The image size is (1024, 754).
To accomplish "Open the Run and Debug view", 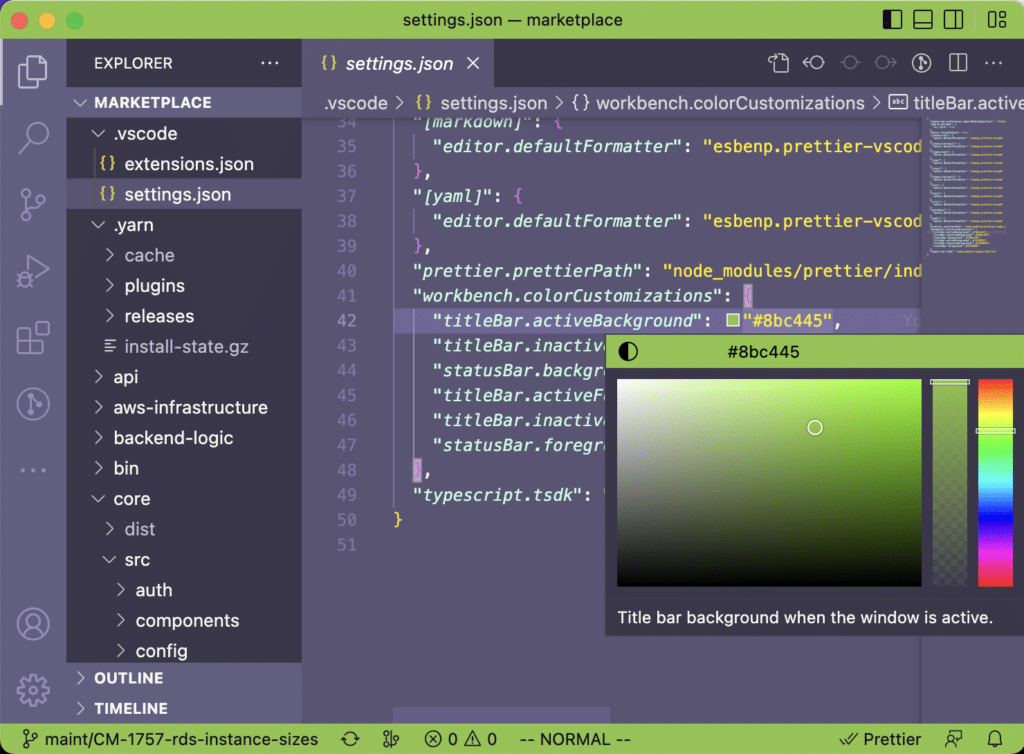I will (x=33, y=271).
